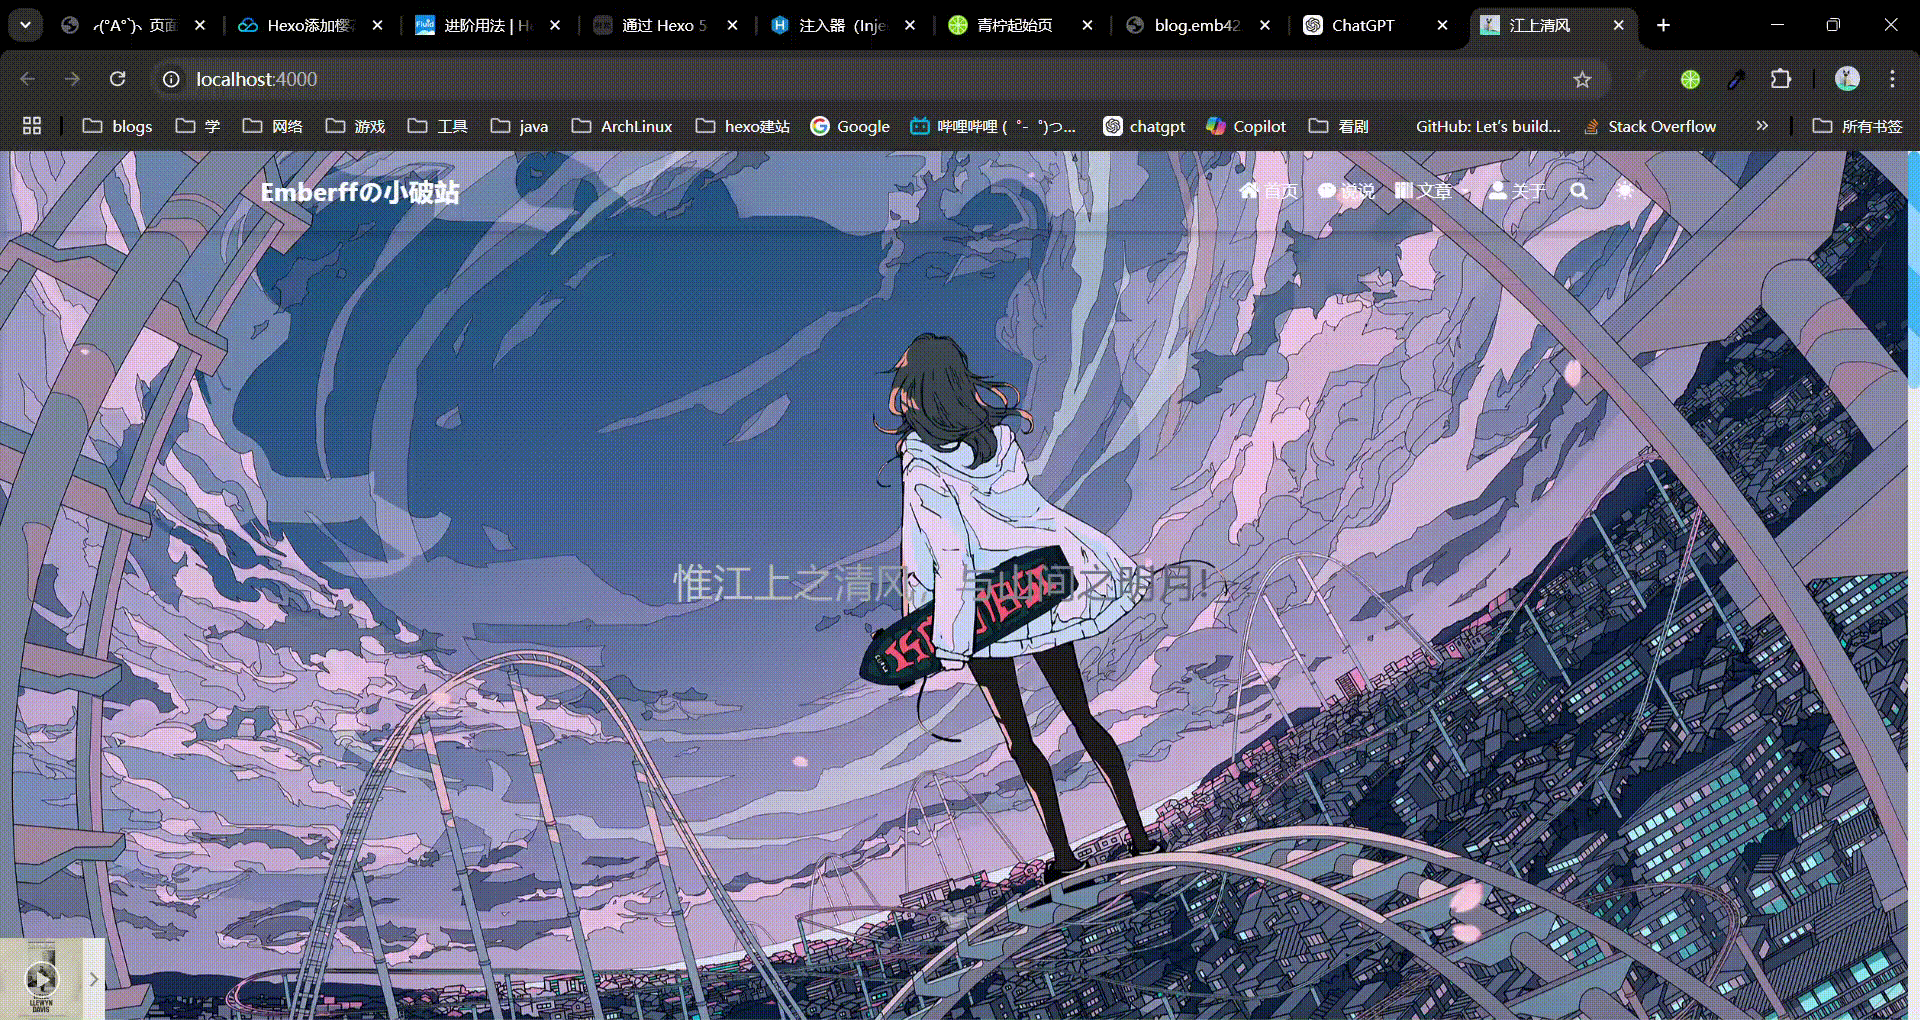Screen dimensions: 1920x1020
Task: Go back to the previous page
Action: pyautogui.click(x=28, y=79)
